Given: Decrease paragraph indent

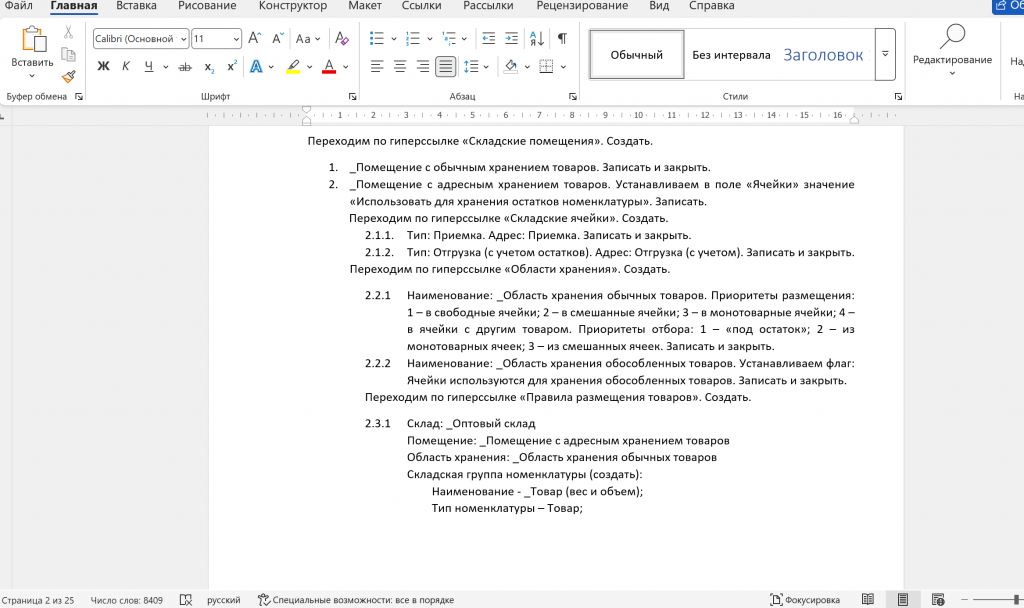Looking at the screenshot, I should click(x=488, y=39).
